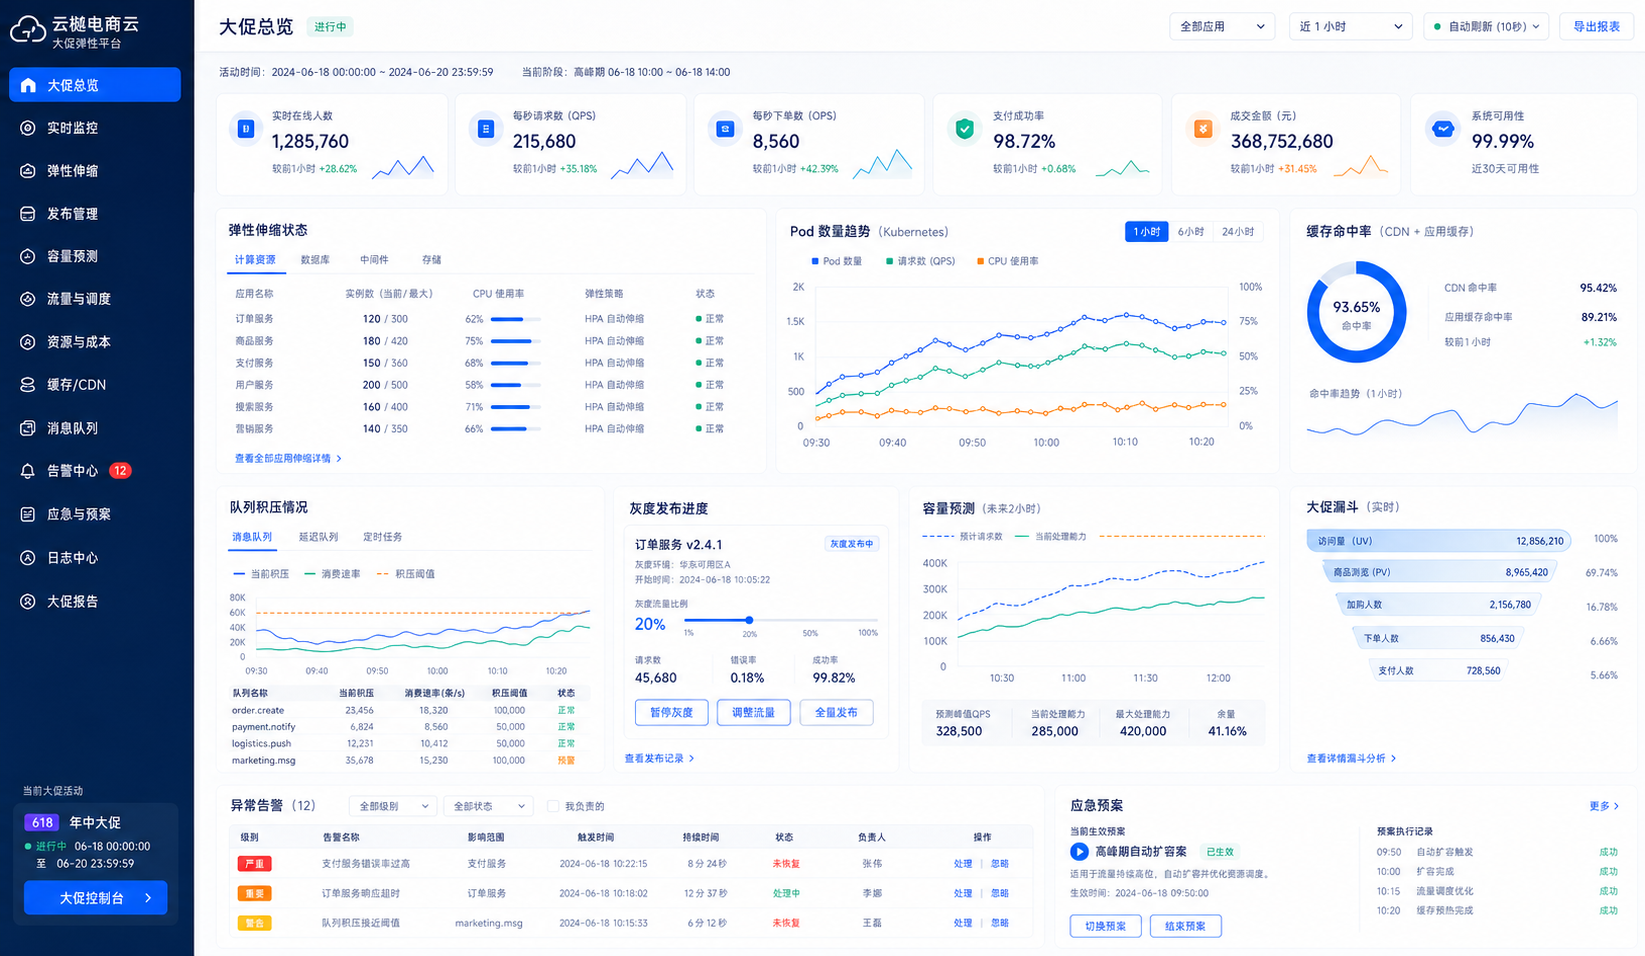This screenshot has height=956, width=1645.
Task: Expand 查看发布记录
Action: tap(659, 758)
